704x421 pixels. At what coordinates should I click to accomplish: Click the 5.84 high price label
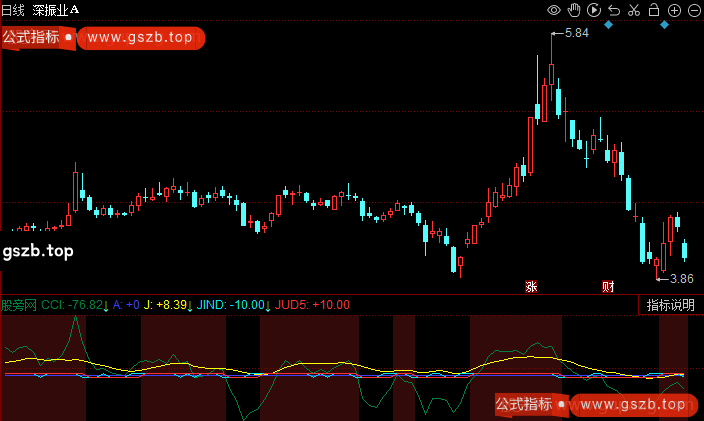point(577,33)
